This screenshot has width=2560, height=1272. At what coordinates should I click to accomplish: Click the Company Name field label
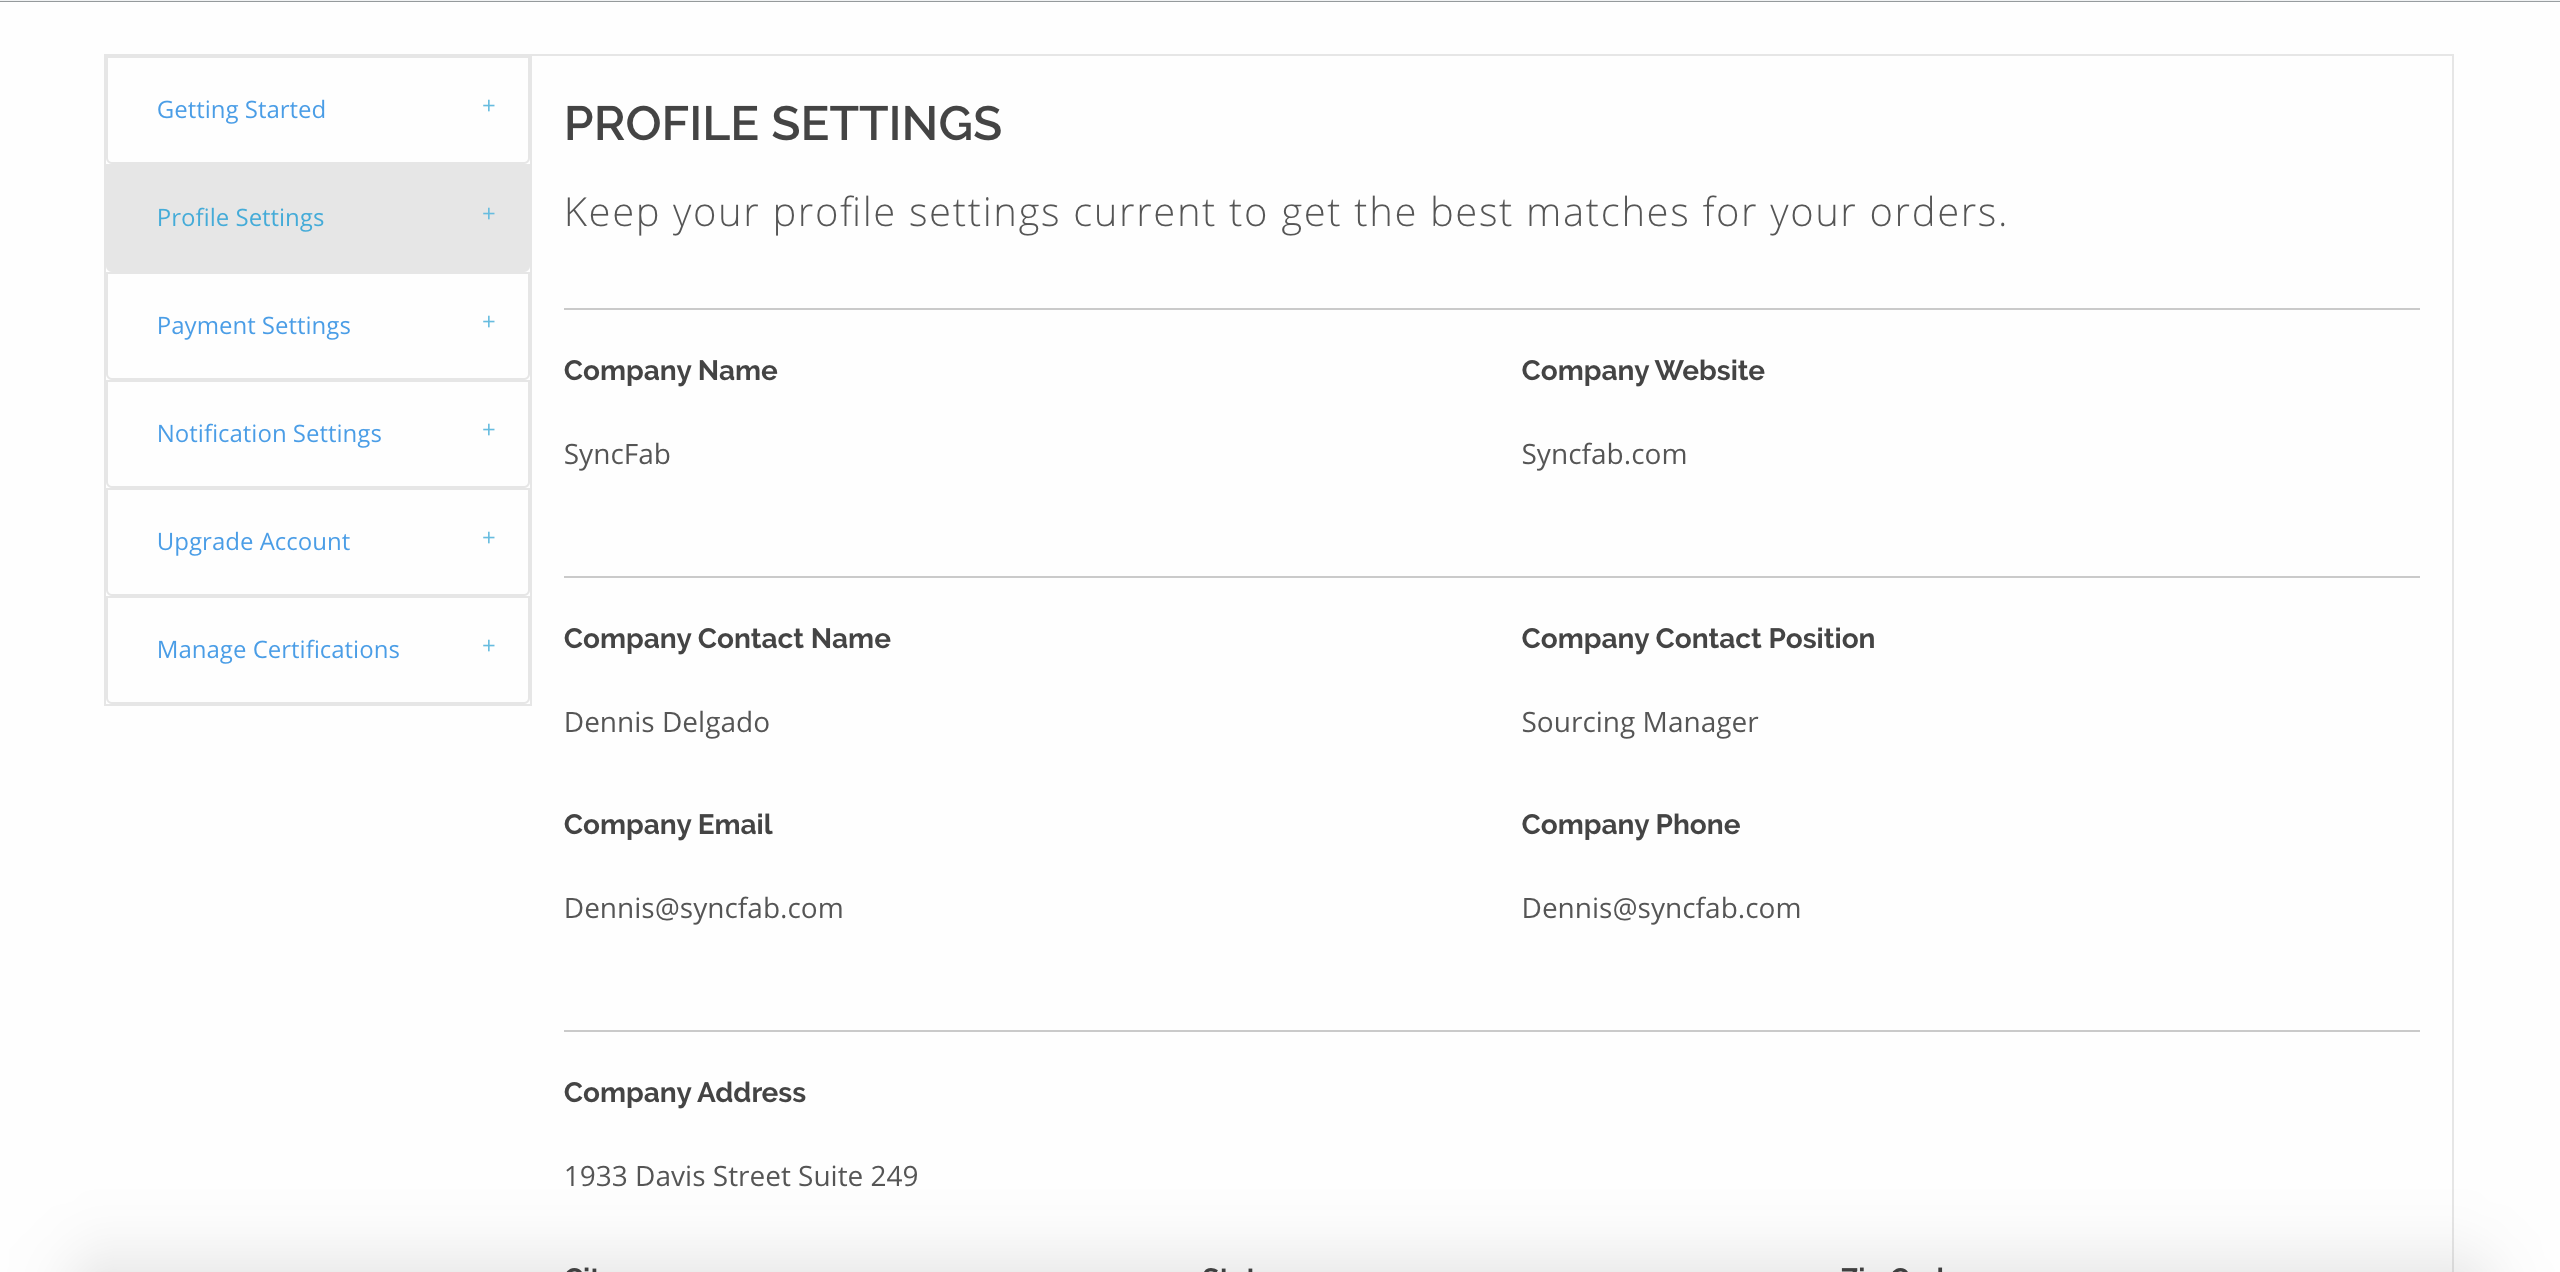[x=671, y=370]
